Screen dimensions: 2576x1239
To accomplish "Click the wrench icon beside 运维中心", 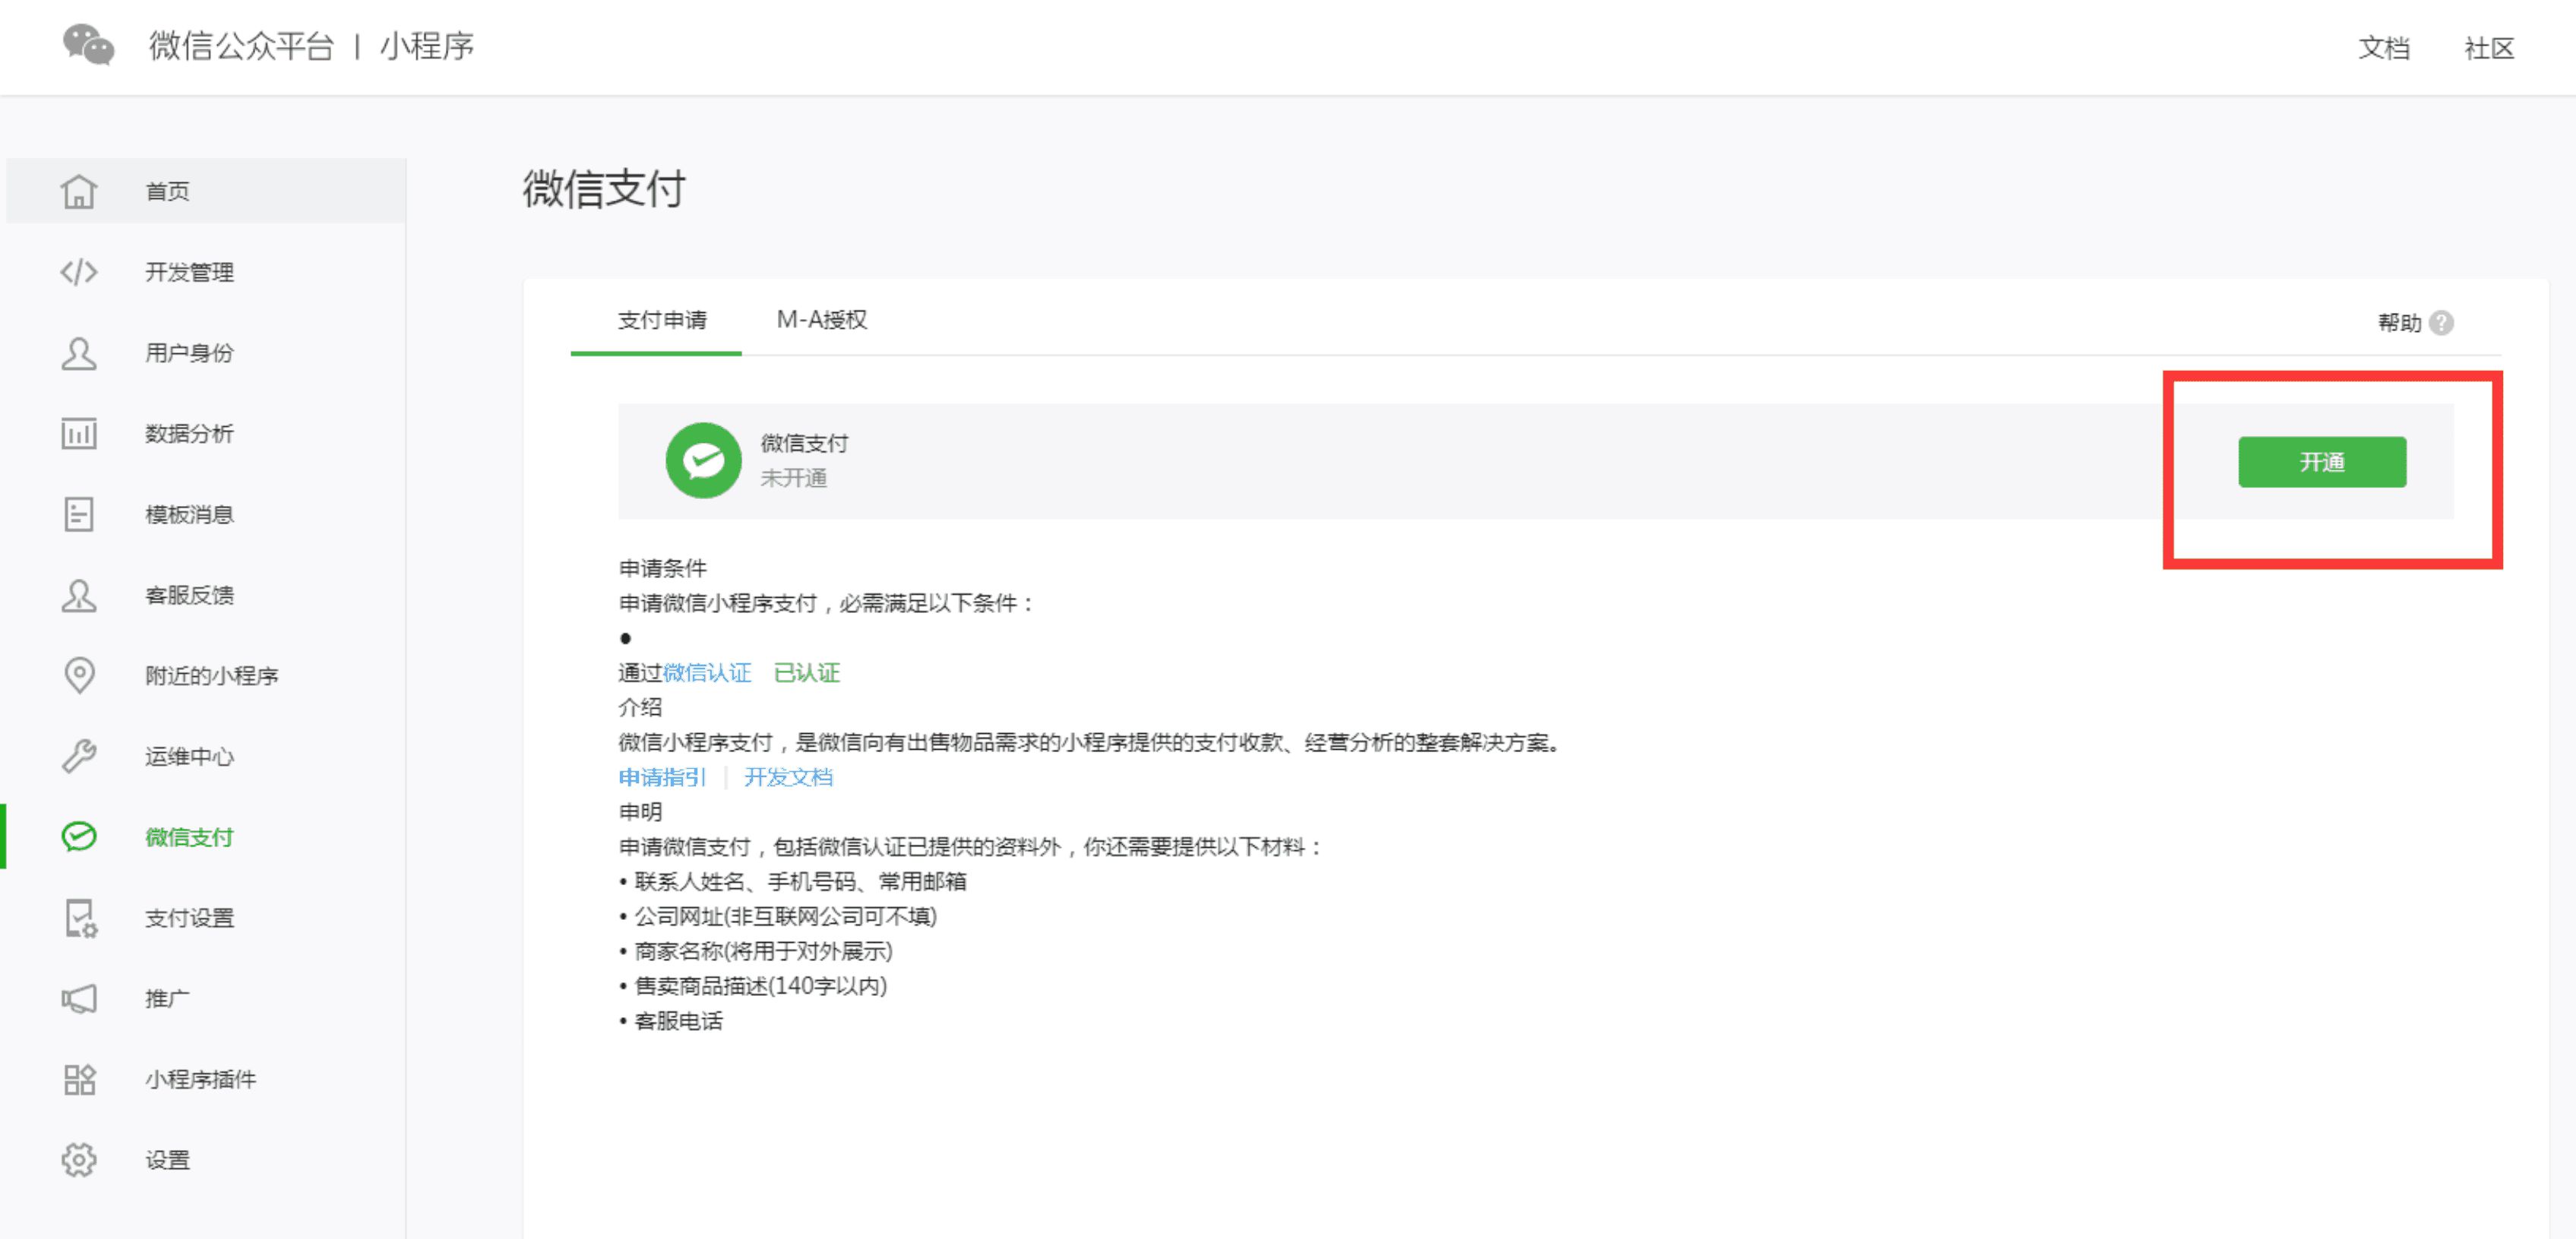I will pyautogui.click(x=79, y=757).
